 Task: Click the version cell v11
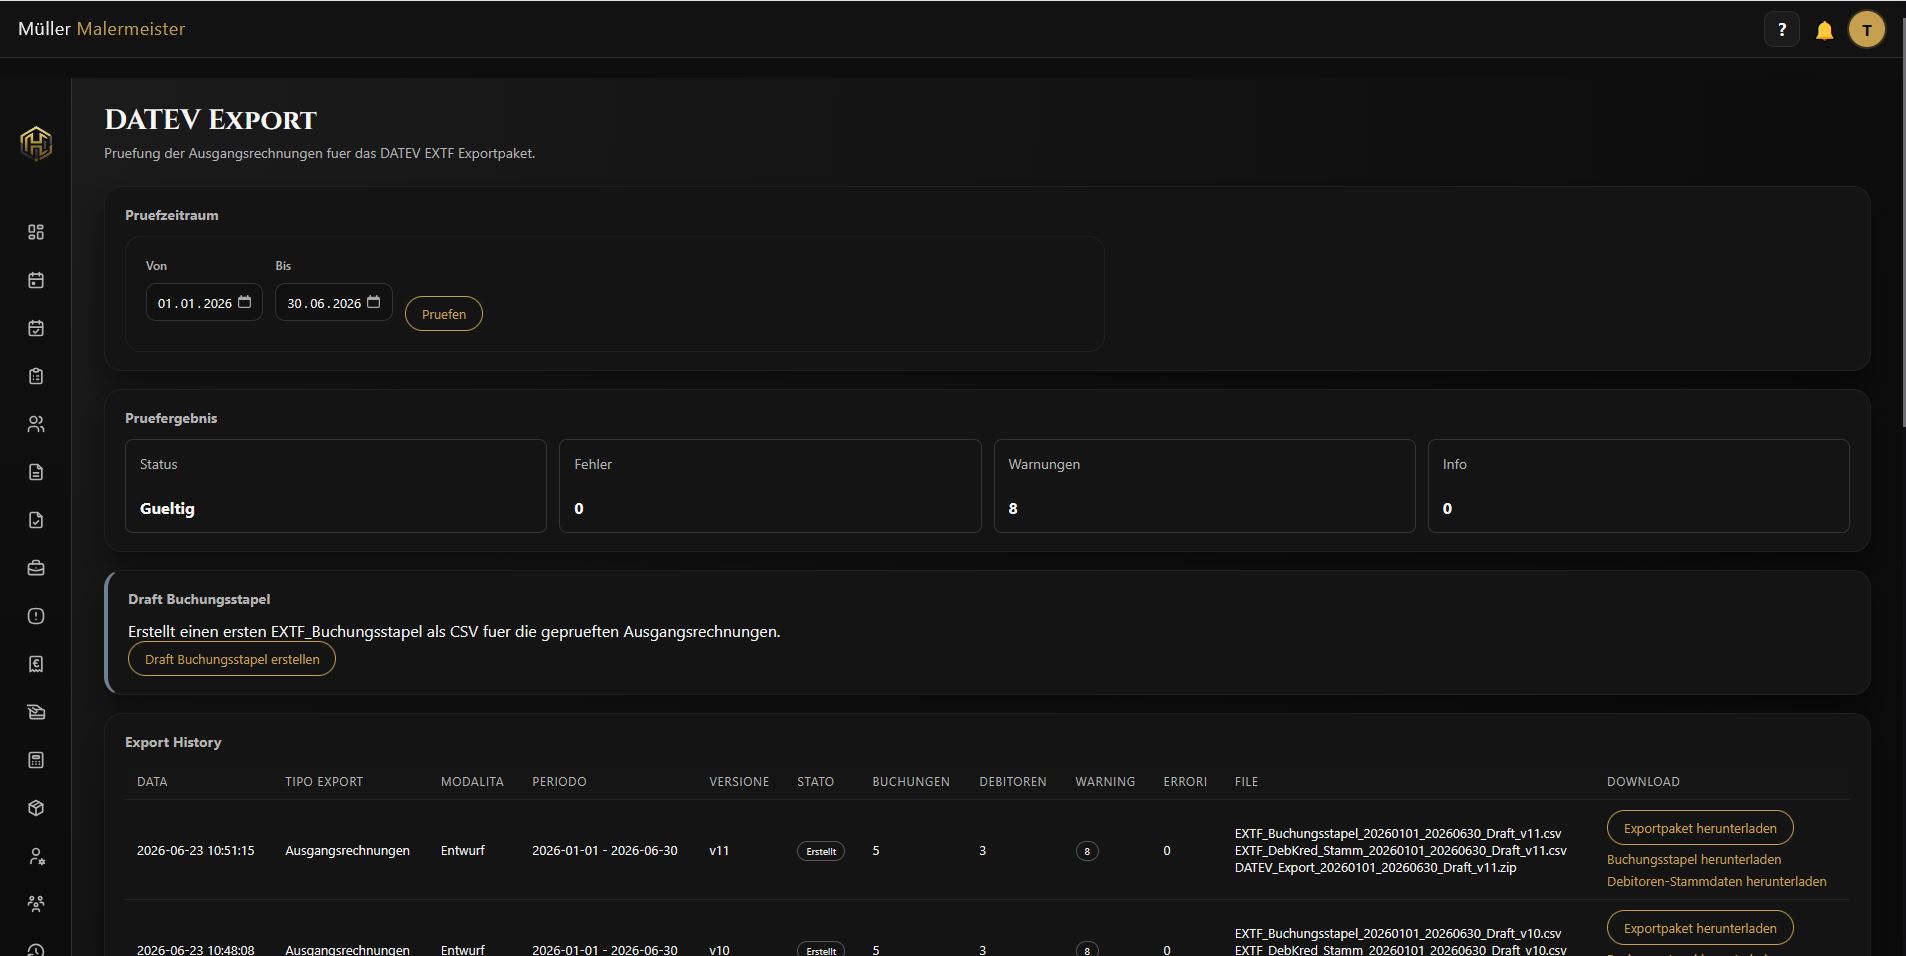click(x=719, y=850)
